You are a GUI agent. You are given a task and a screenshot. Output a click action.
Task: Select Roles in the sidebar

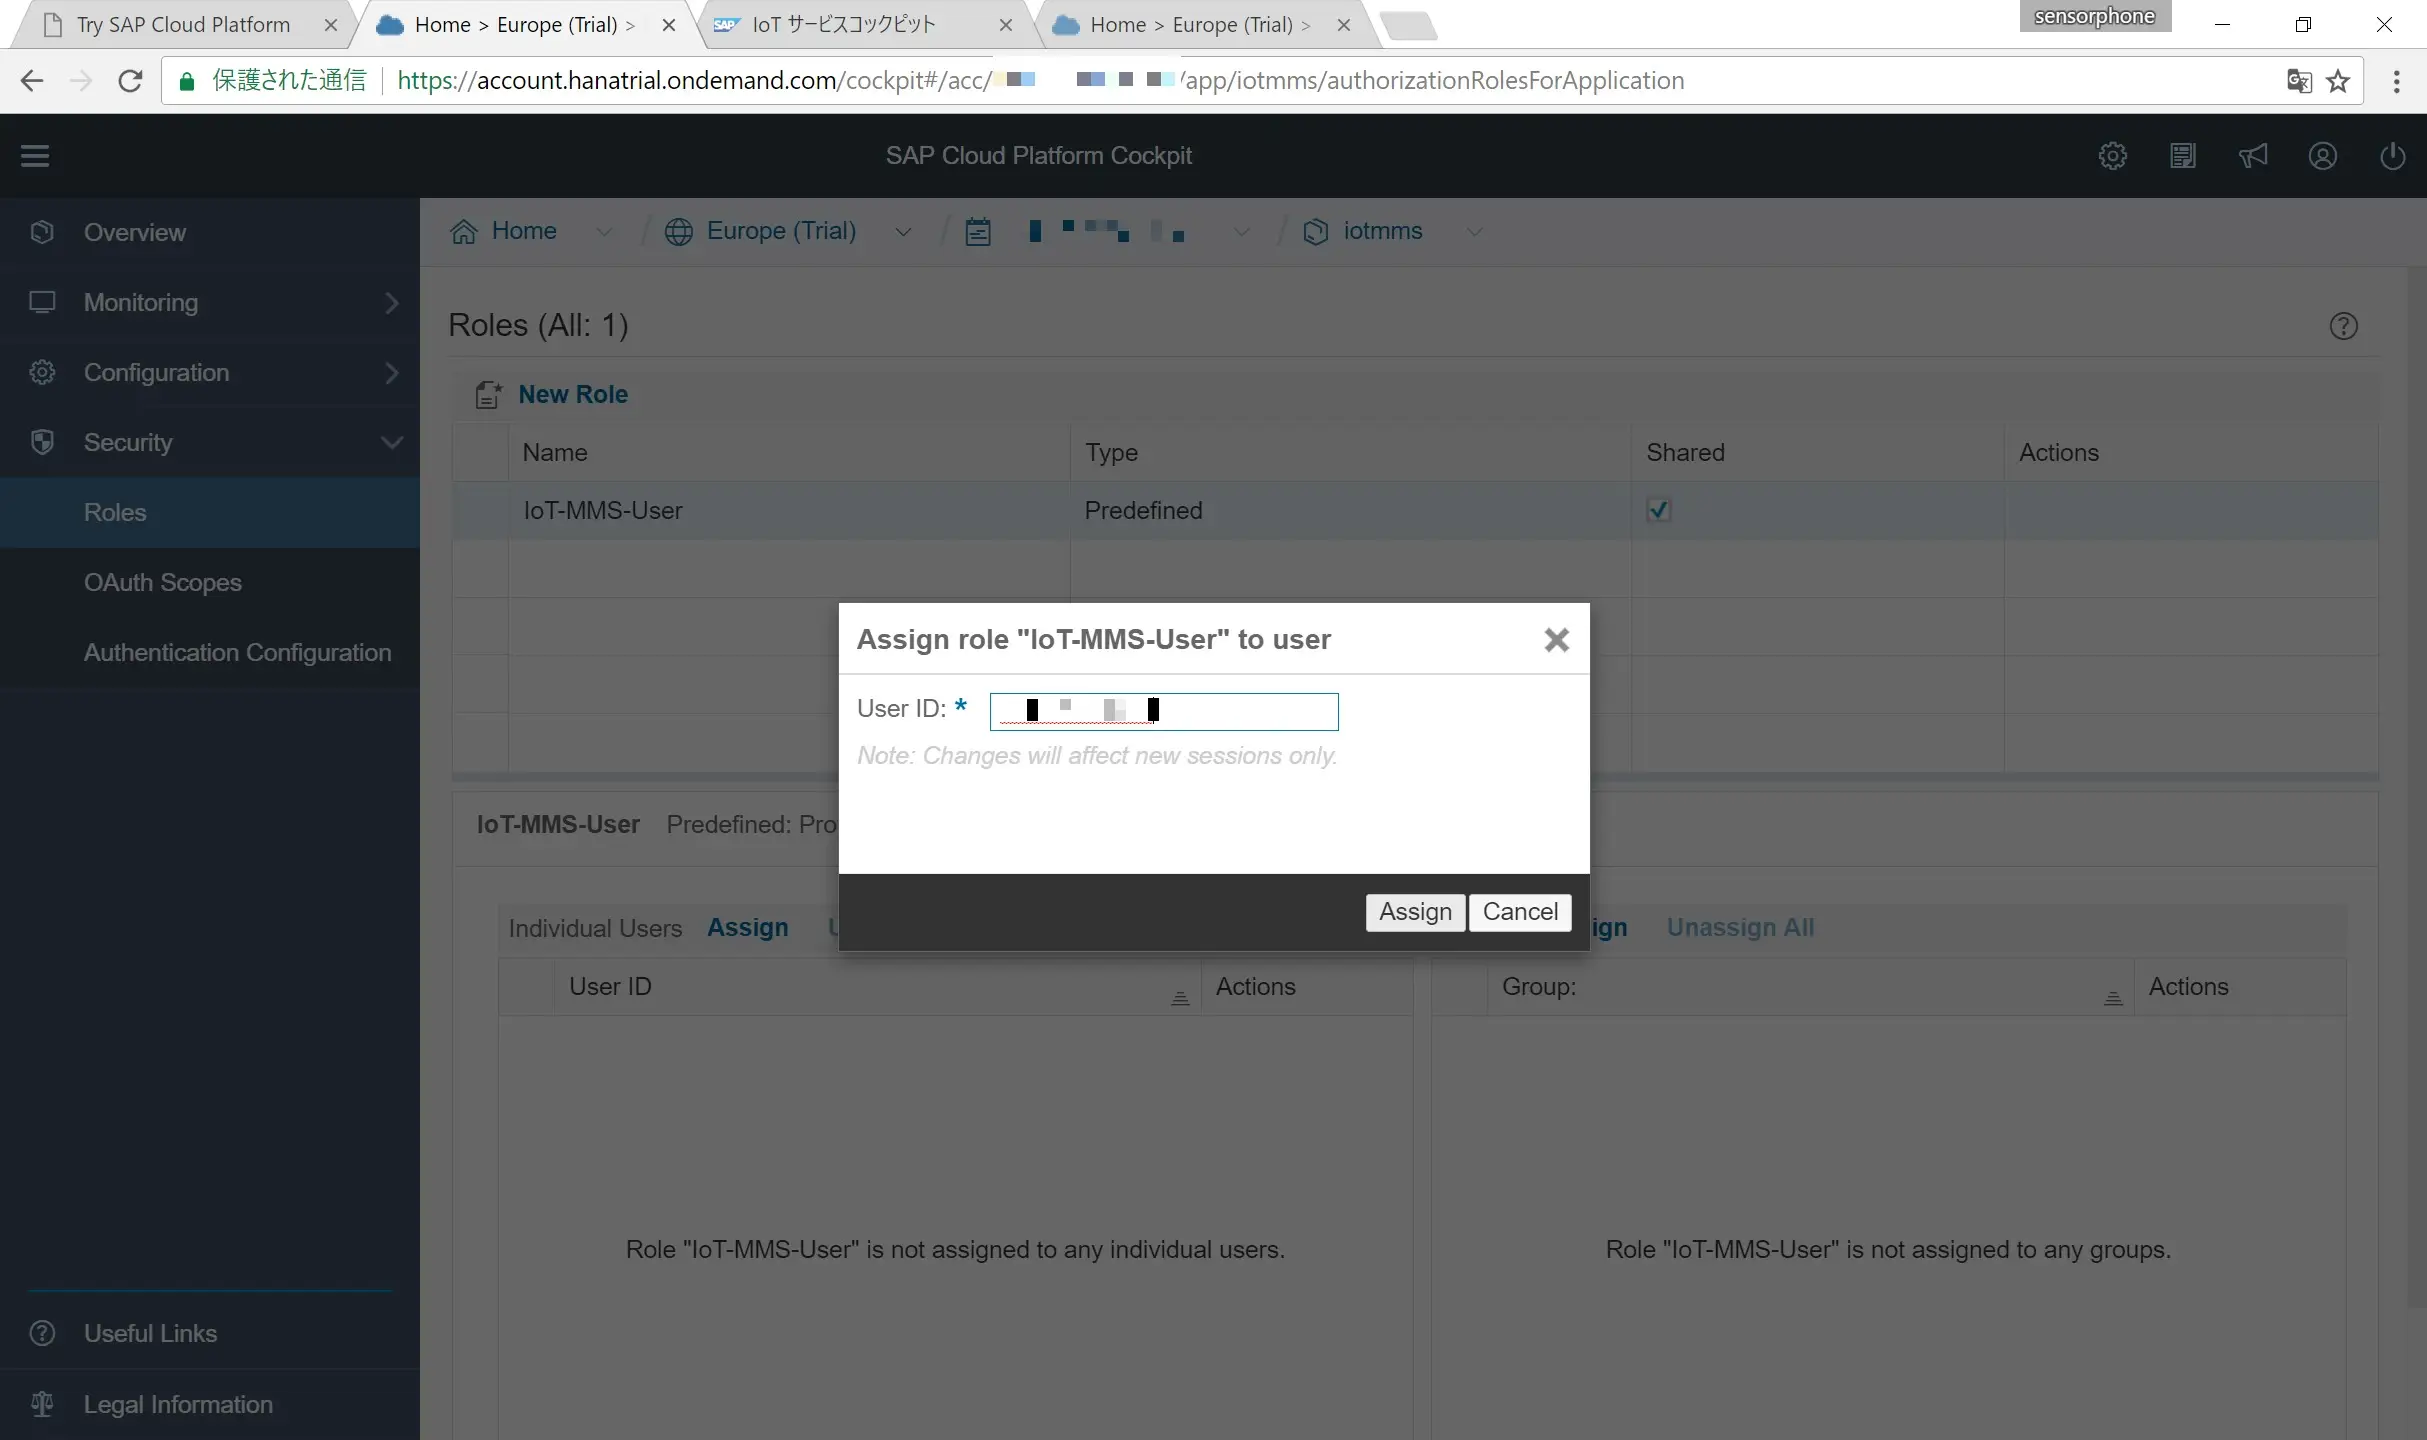tap(210, 512)
